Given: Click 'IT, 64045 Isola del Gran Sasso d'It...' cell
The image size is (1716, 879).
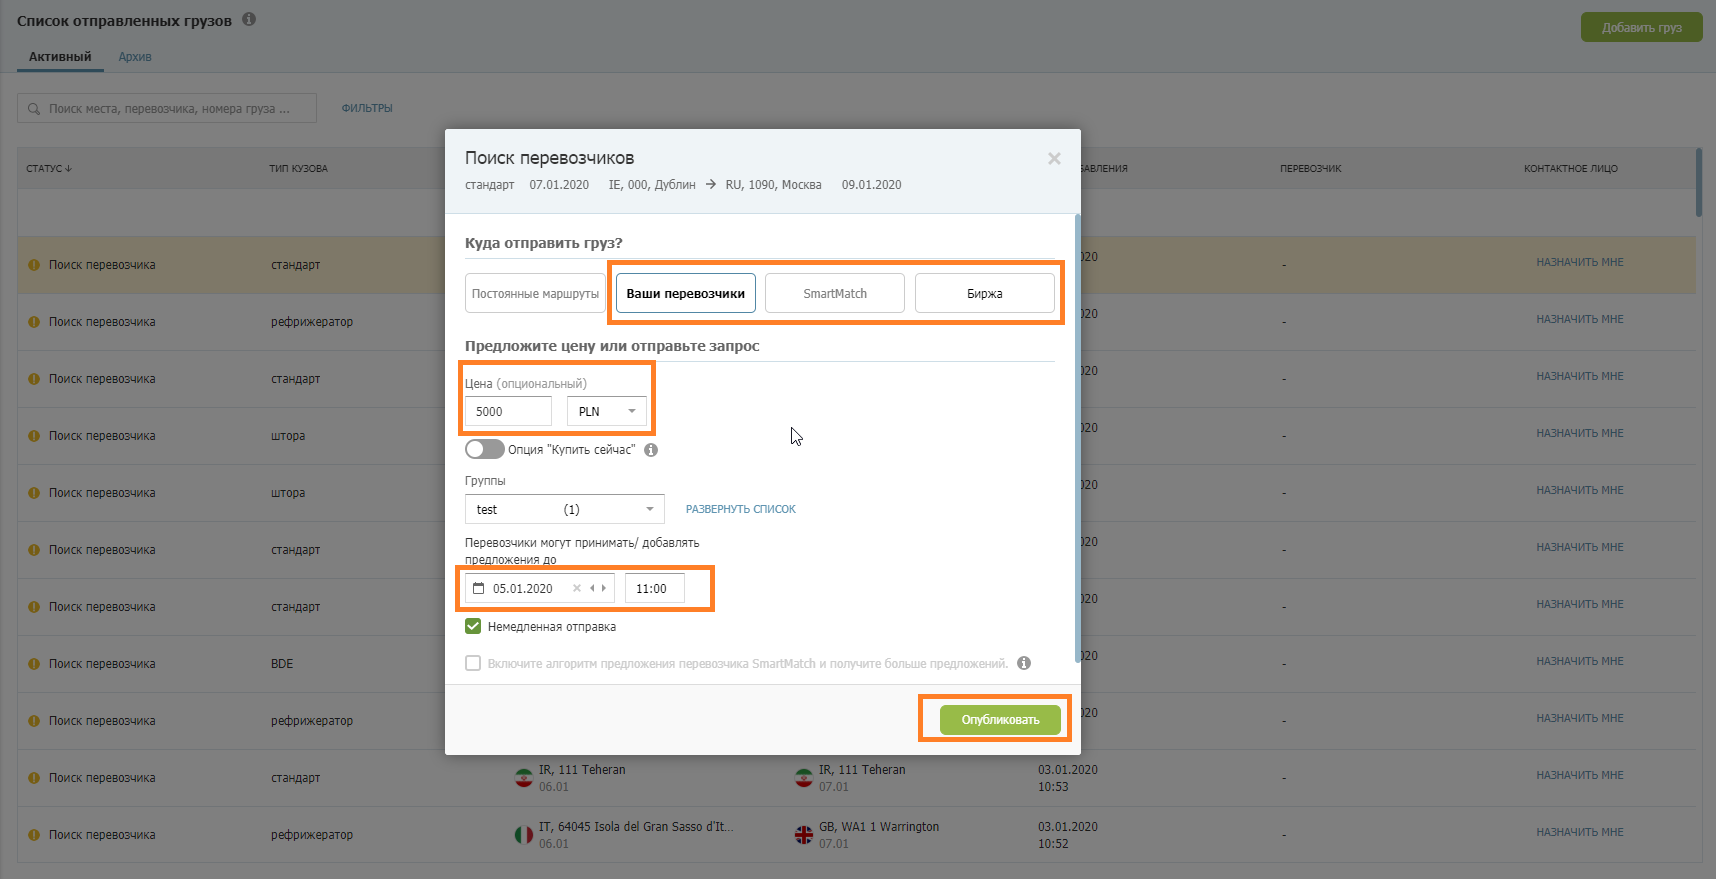Looking at the screenshot, I should tap(636, 827).
